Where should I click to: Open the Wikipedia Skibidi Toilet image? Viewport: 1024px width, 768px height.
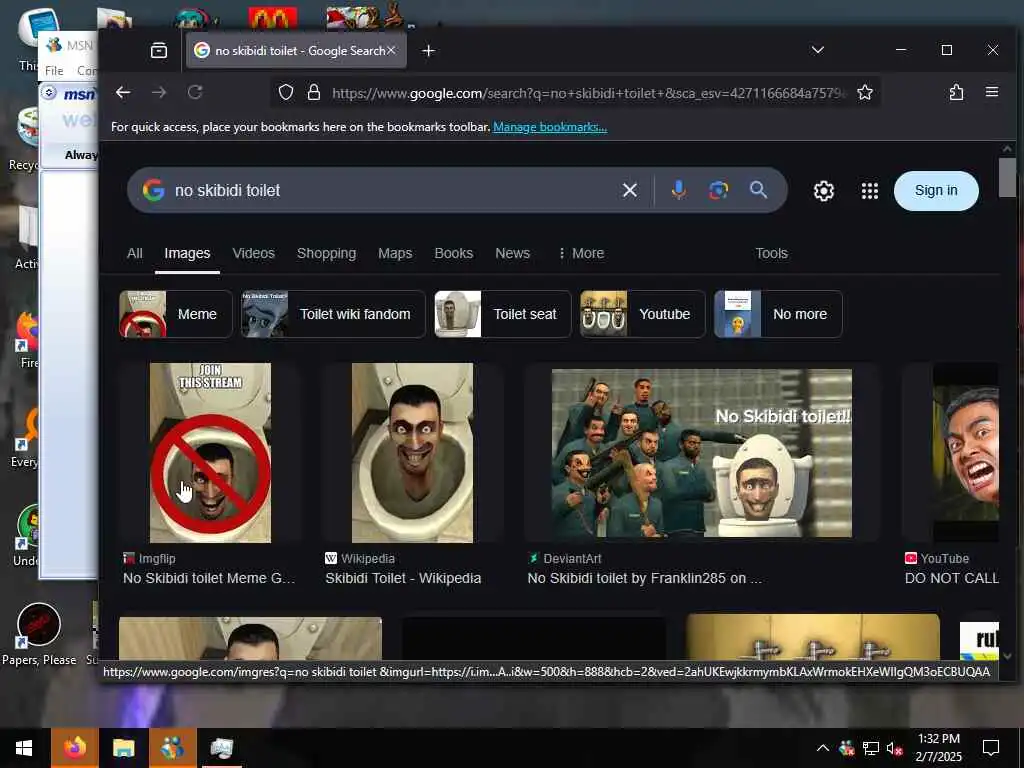(x=412, y=453)
